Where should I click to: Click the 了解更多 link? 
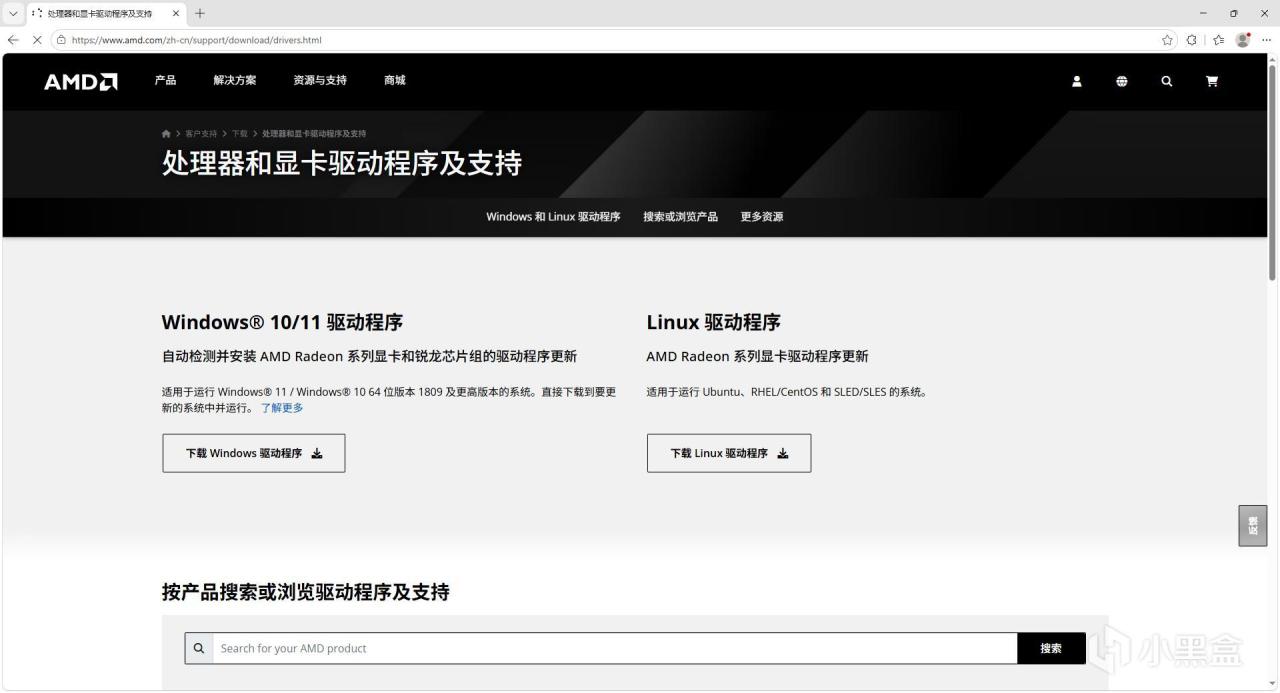tap(282, 408)
